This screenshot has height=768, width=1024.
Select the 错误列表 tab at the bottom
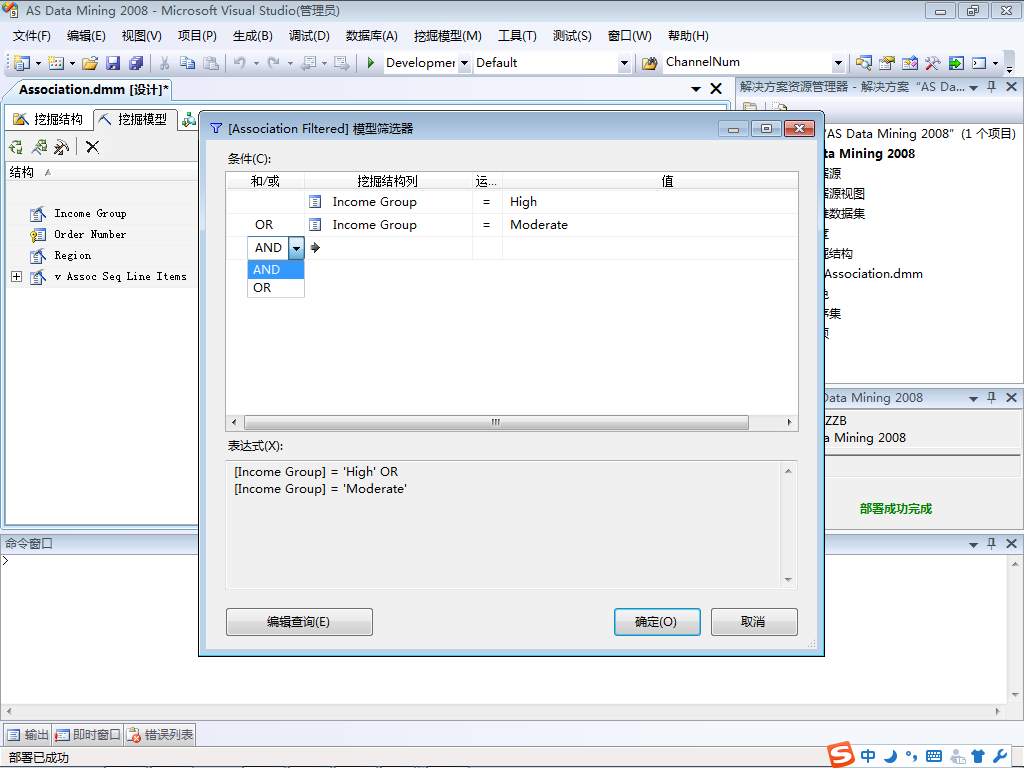pos(160,735)
